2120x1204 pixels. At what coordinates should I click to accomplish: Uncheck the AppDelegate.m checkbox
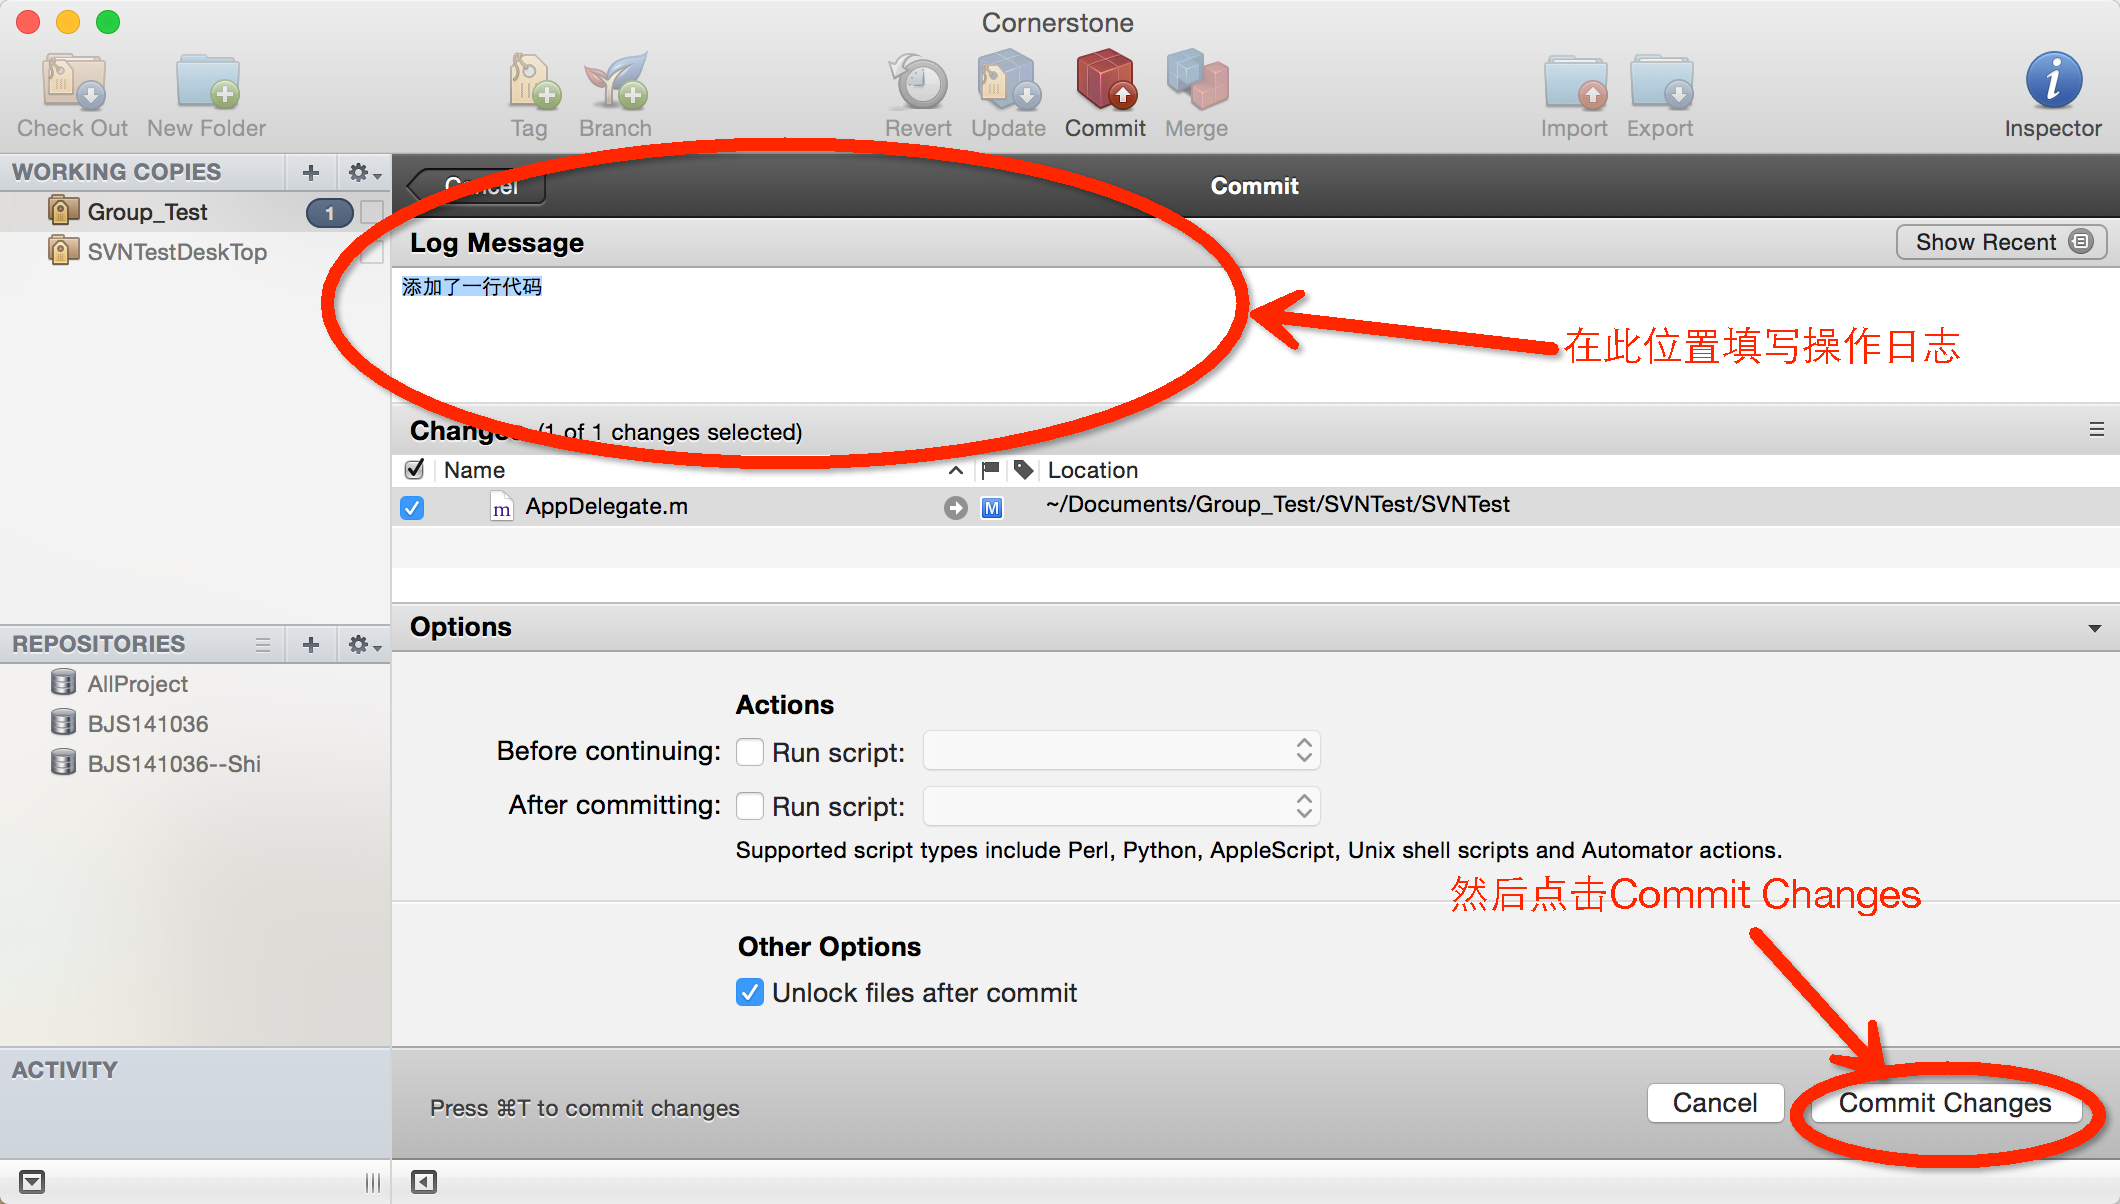coord(412,508)
